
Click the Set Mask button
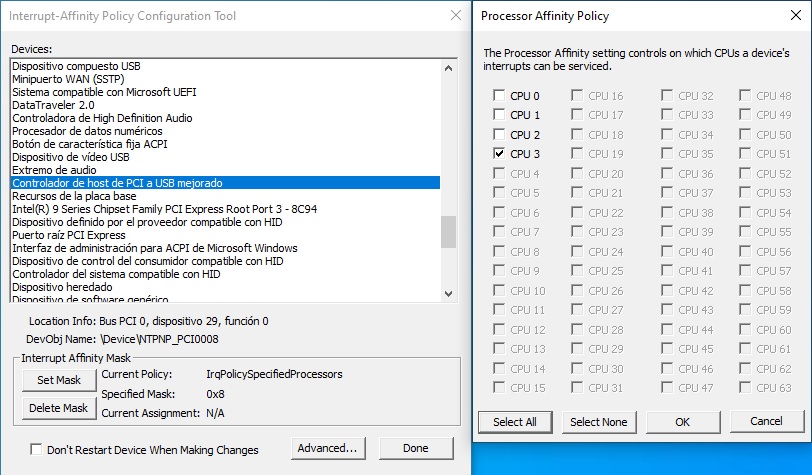click(59, 380)
